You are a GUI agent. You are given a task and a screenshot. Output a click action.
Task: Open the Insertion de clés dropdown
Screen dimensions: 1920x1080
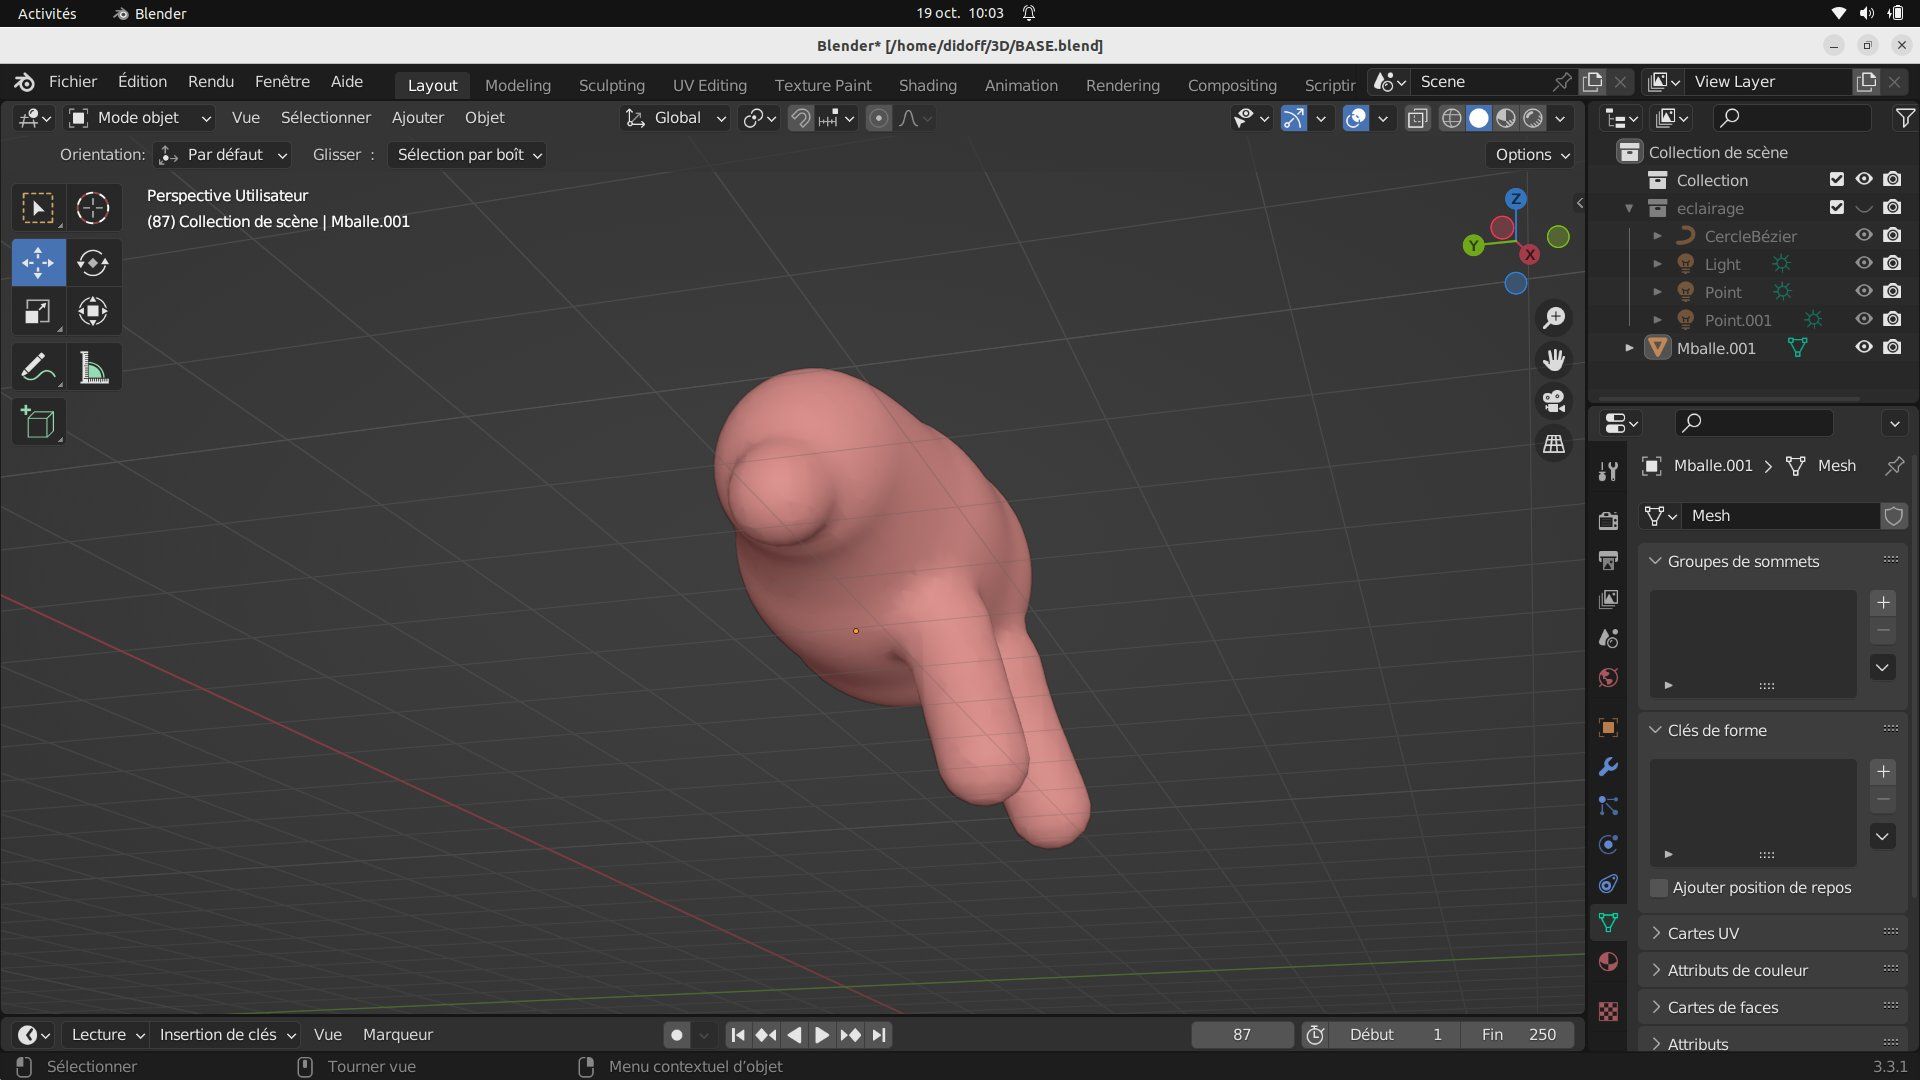click(x=227, y=1035)
